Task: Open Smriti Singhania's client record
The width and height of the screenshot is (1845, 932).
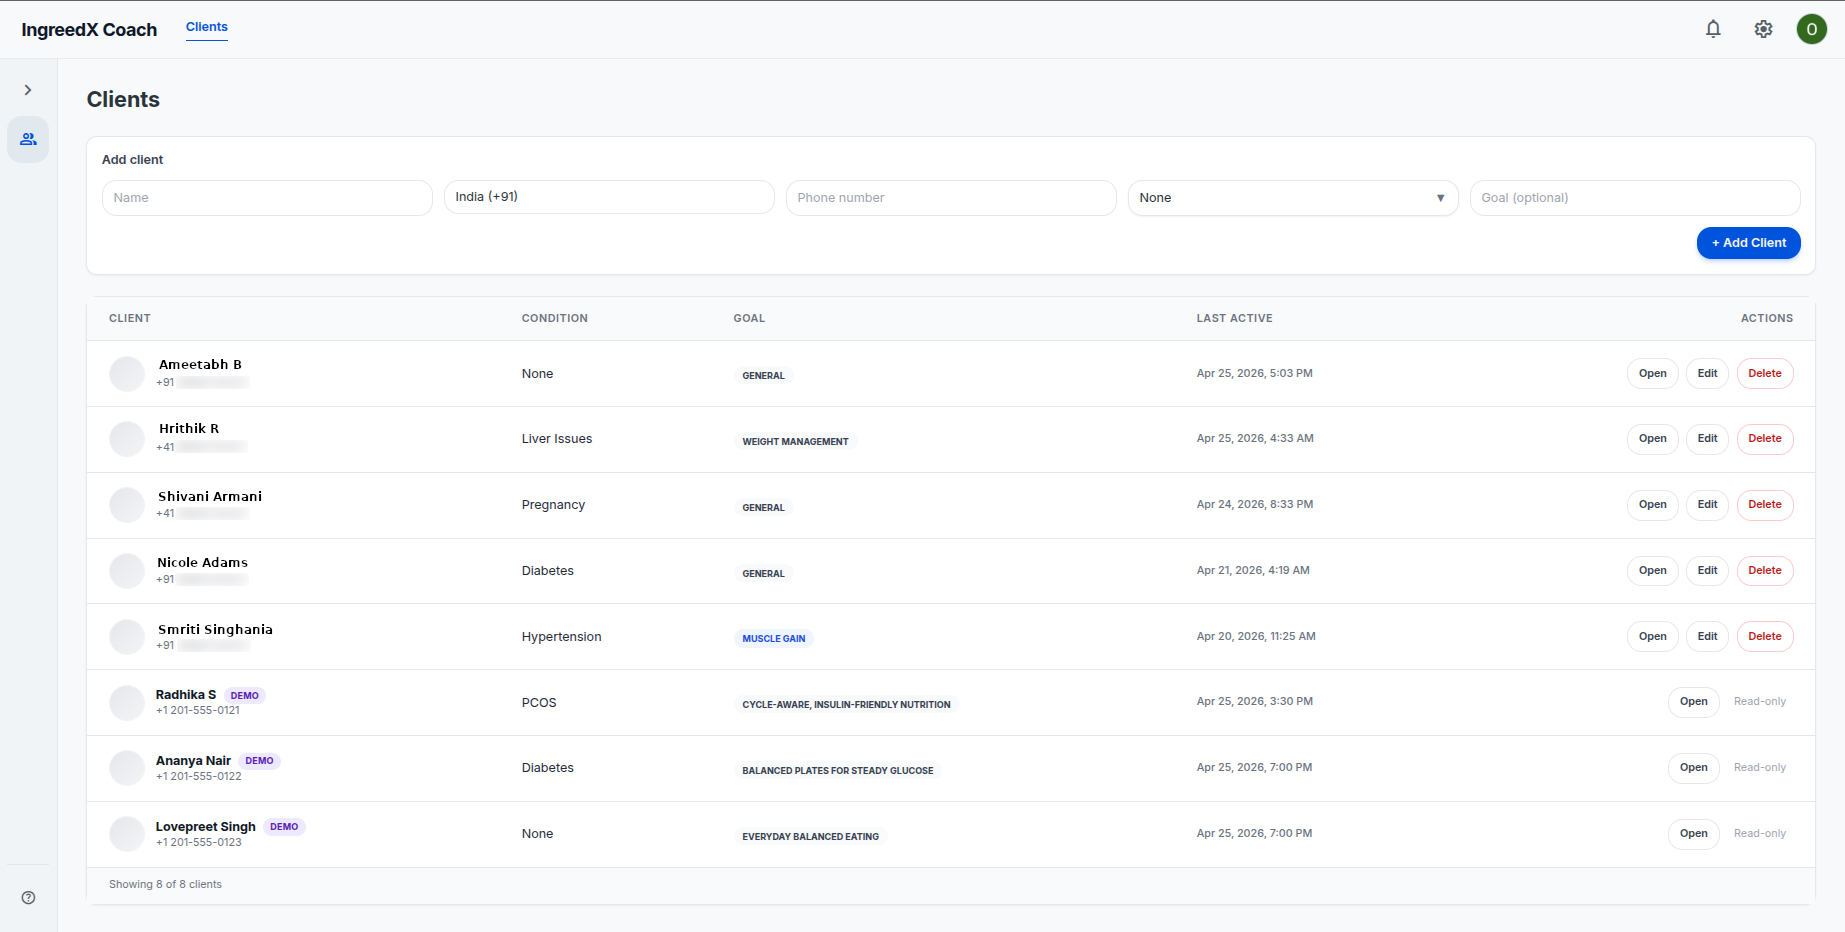Action: 1652,637
